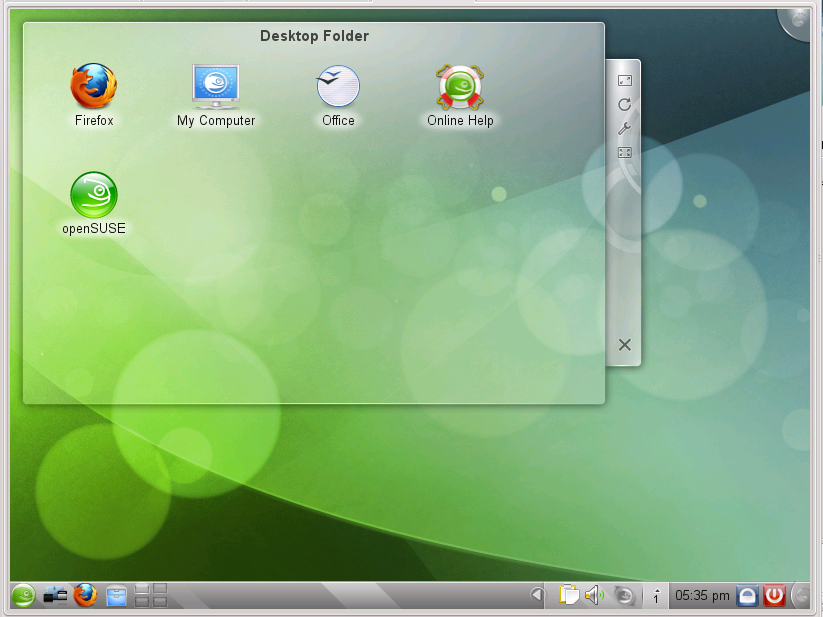Open the volume mixer speaker icon
This screenshot has width=823, height=617.
tap(594, 595)
